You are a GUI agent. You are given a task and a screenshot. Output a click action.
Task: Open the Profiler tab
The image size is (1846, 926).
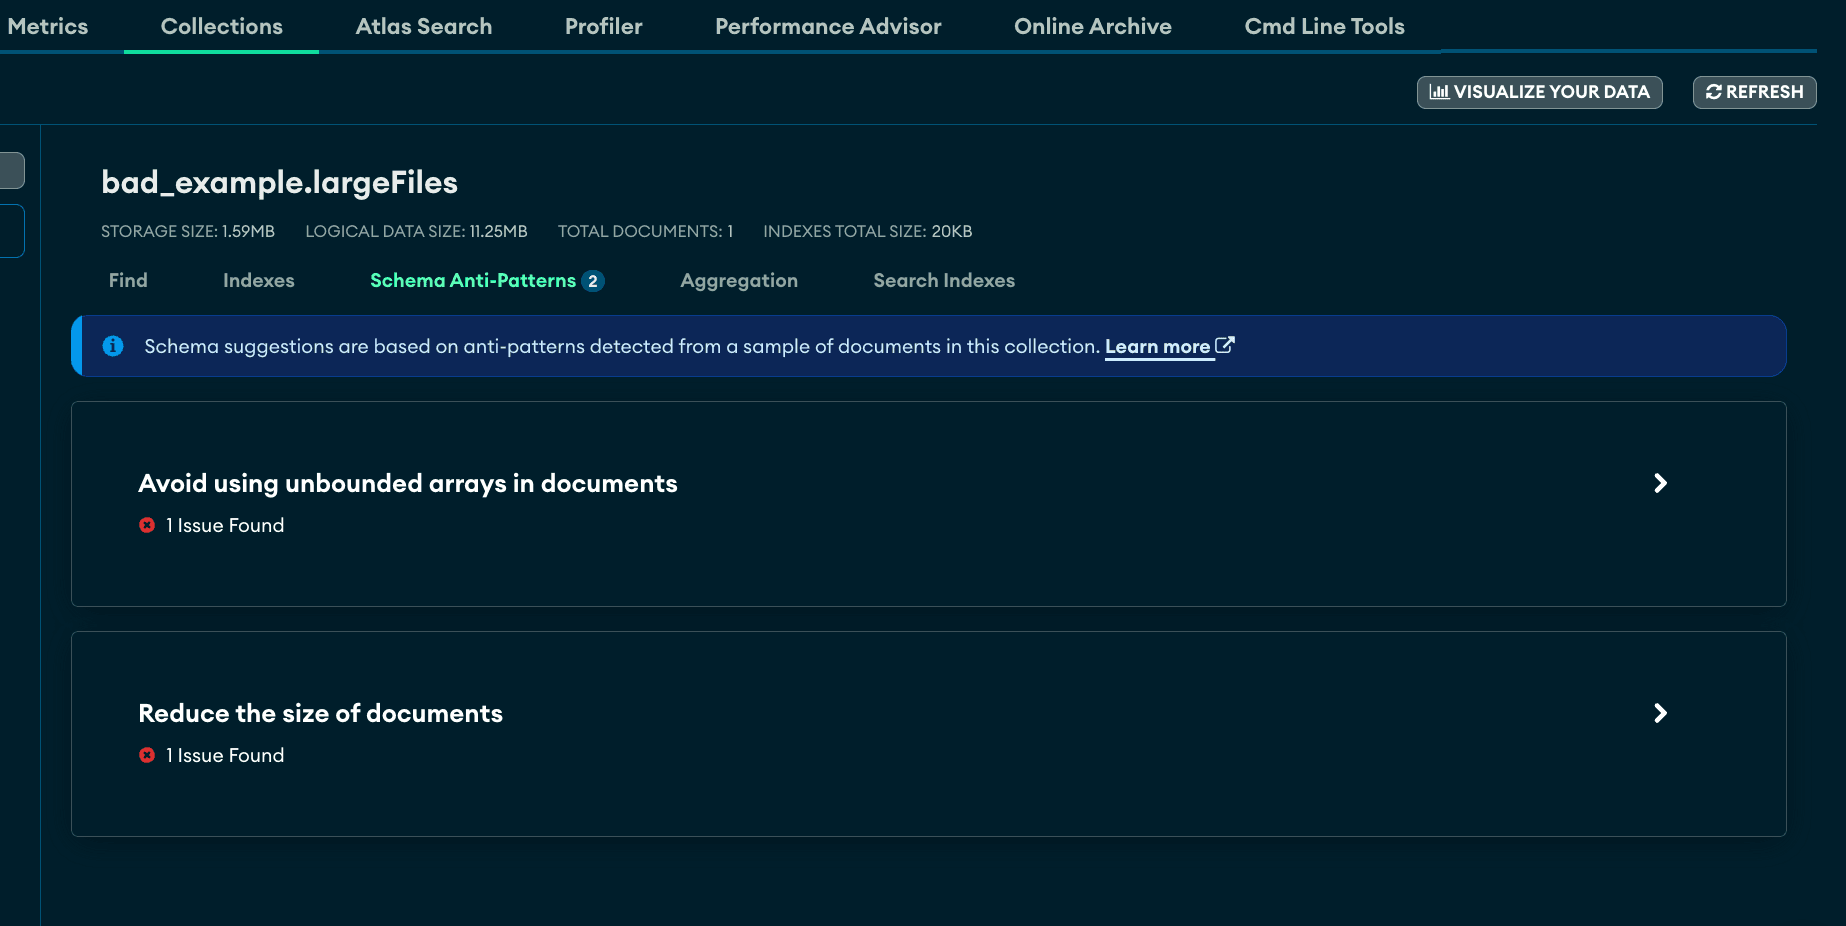tap(604, 26)
